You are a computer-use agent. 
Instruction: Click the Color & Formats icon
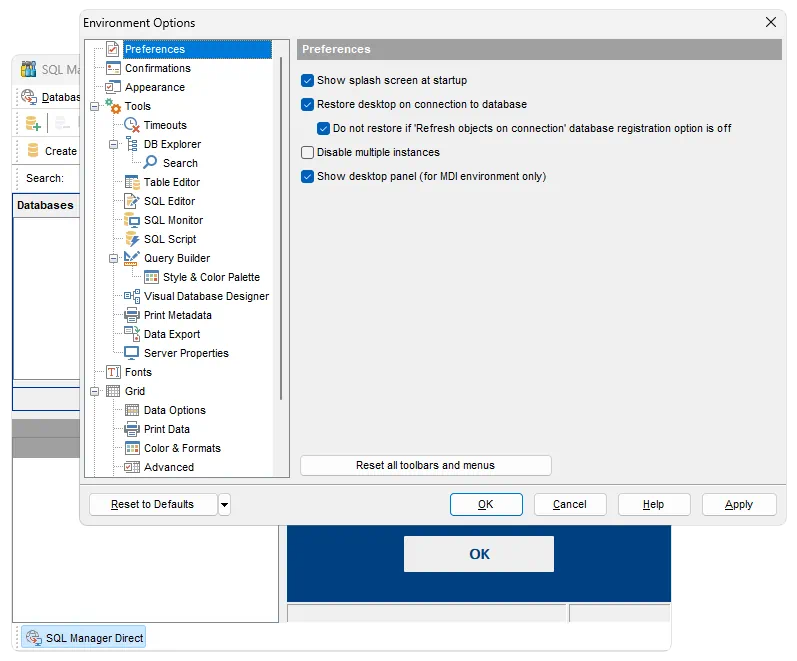click(x=132, y=448)
